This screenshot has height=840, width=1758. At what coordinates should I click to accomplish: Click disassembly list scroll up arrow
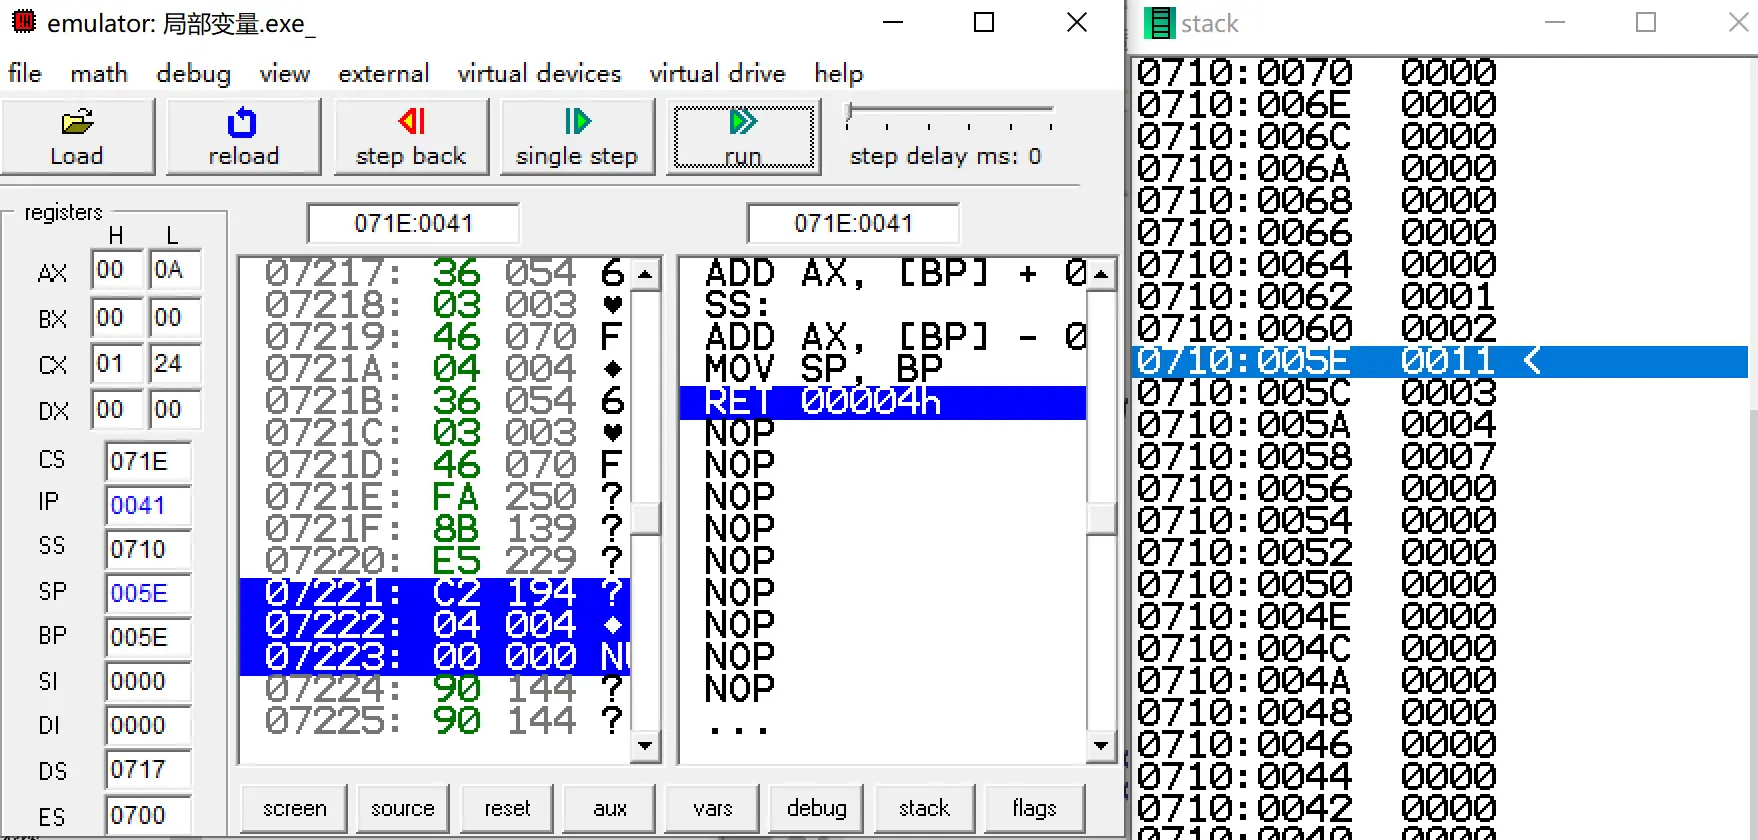click(1101, 274)
